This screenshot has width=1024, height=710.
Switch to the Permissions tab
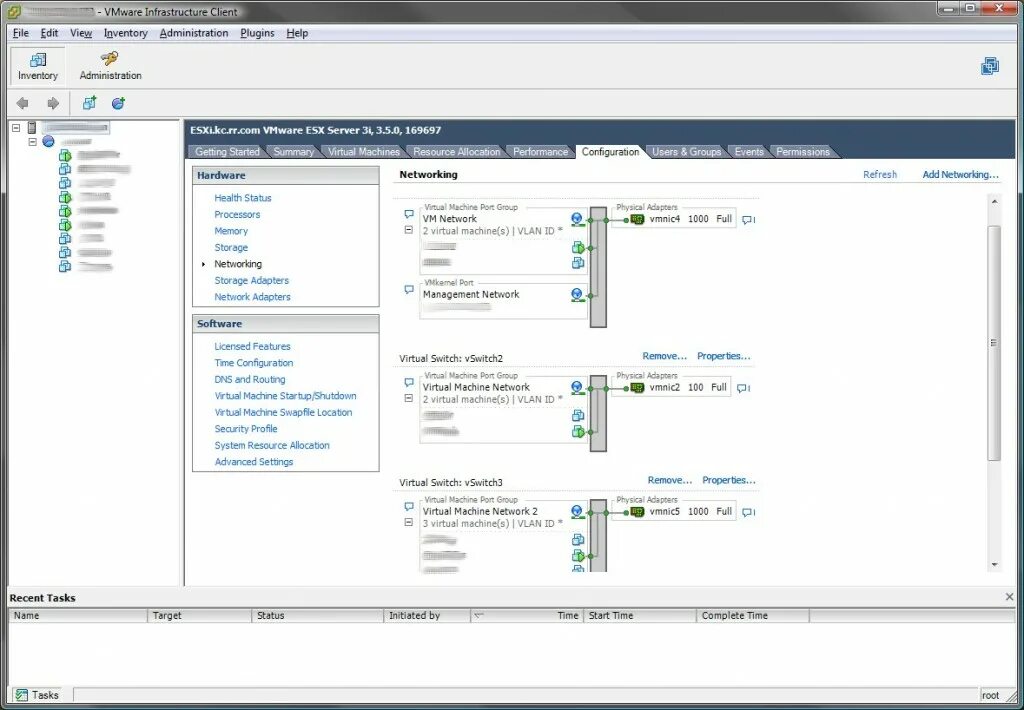803,152
